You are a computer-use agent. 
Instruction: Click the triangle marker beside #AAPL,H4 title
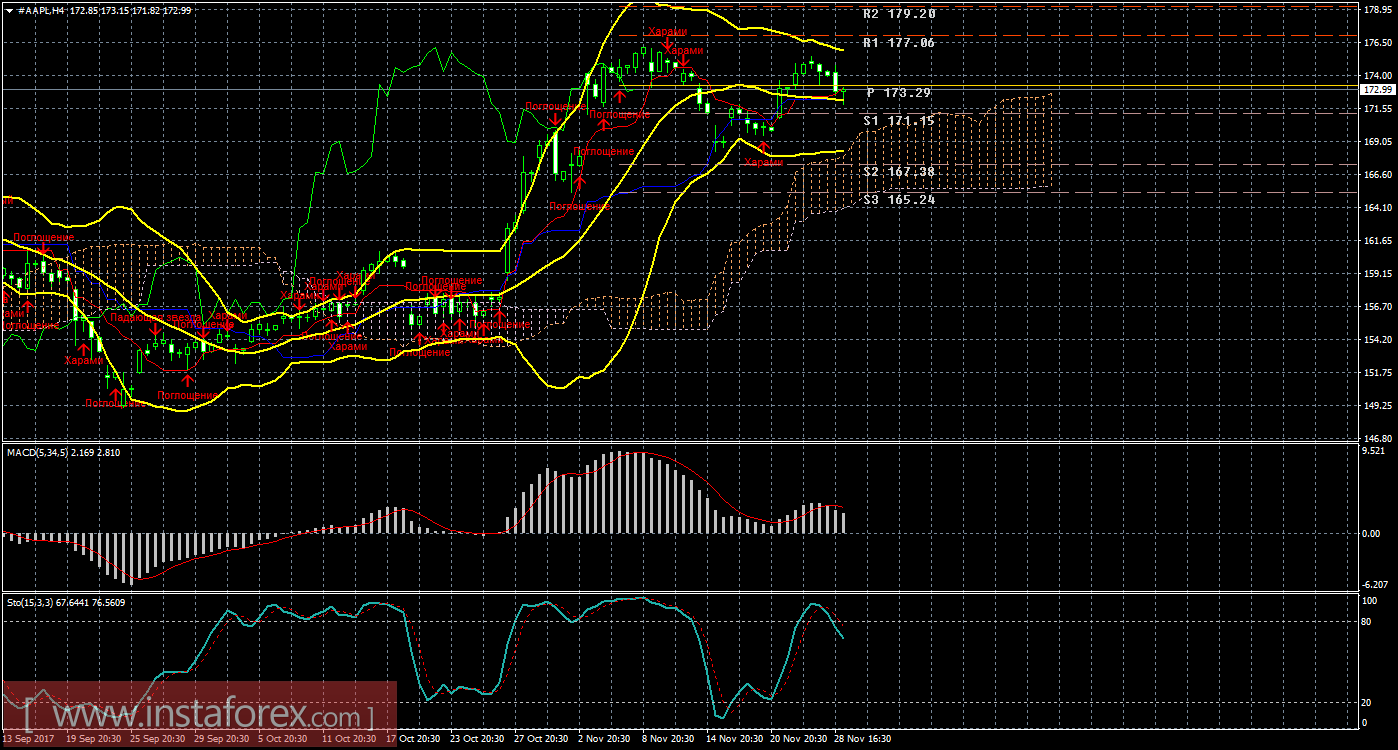point(9,10)
